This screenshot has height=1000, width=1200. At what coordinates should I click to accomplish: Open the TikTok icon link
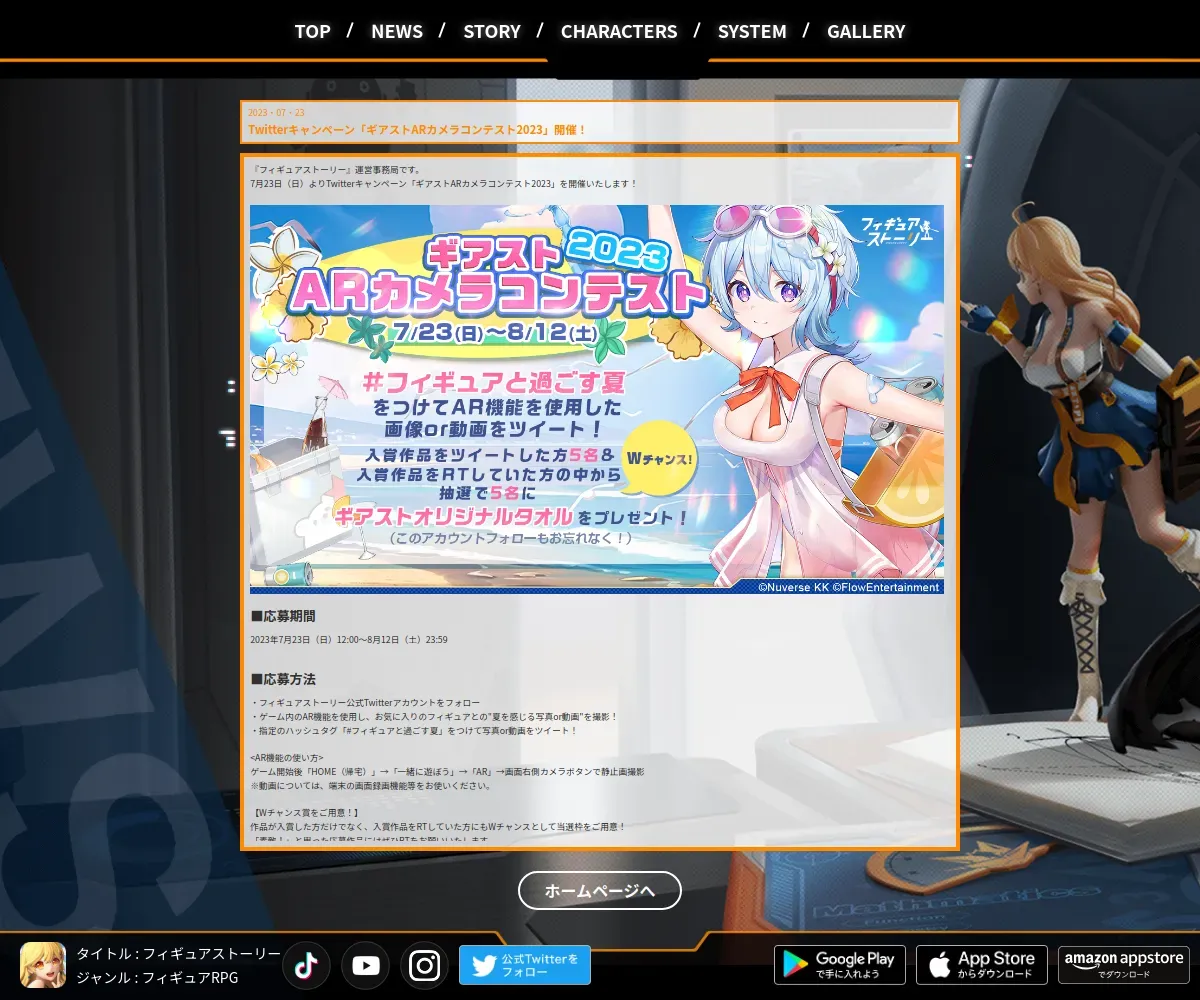click(306, 965)
